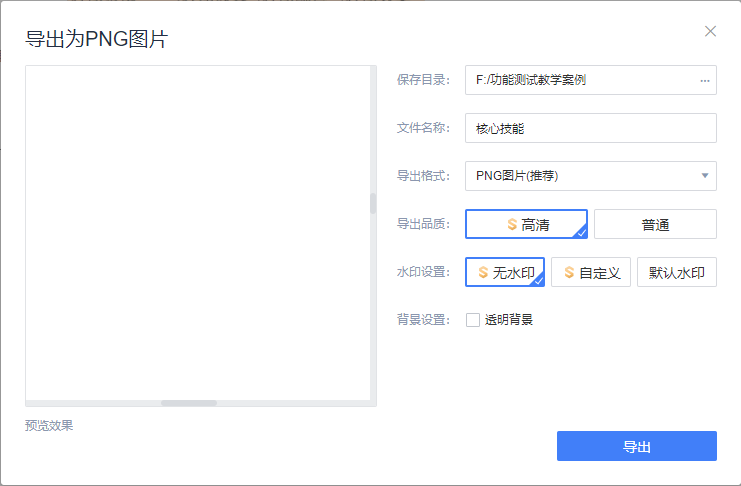Click the gold coin icon beside 自定义

click(x=569, y=272)
